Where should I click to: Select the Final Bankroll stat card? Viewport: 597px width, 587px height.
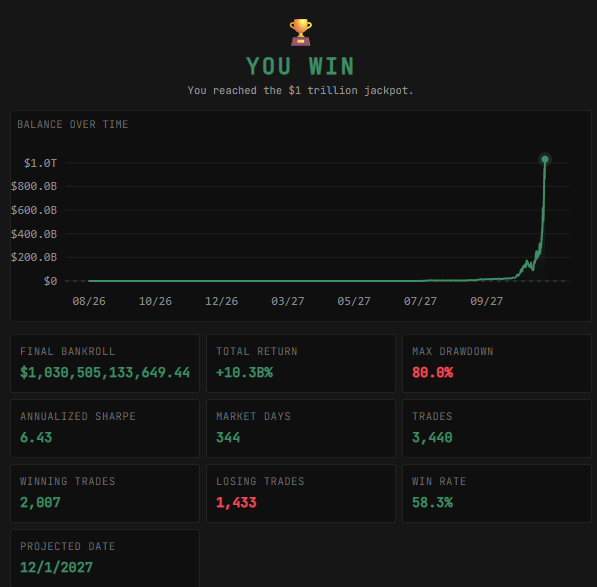[x=105, y=363]
